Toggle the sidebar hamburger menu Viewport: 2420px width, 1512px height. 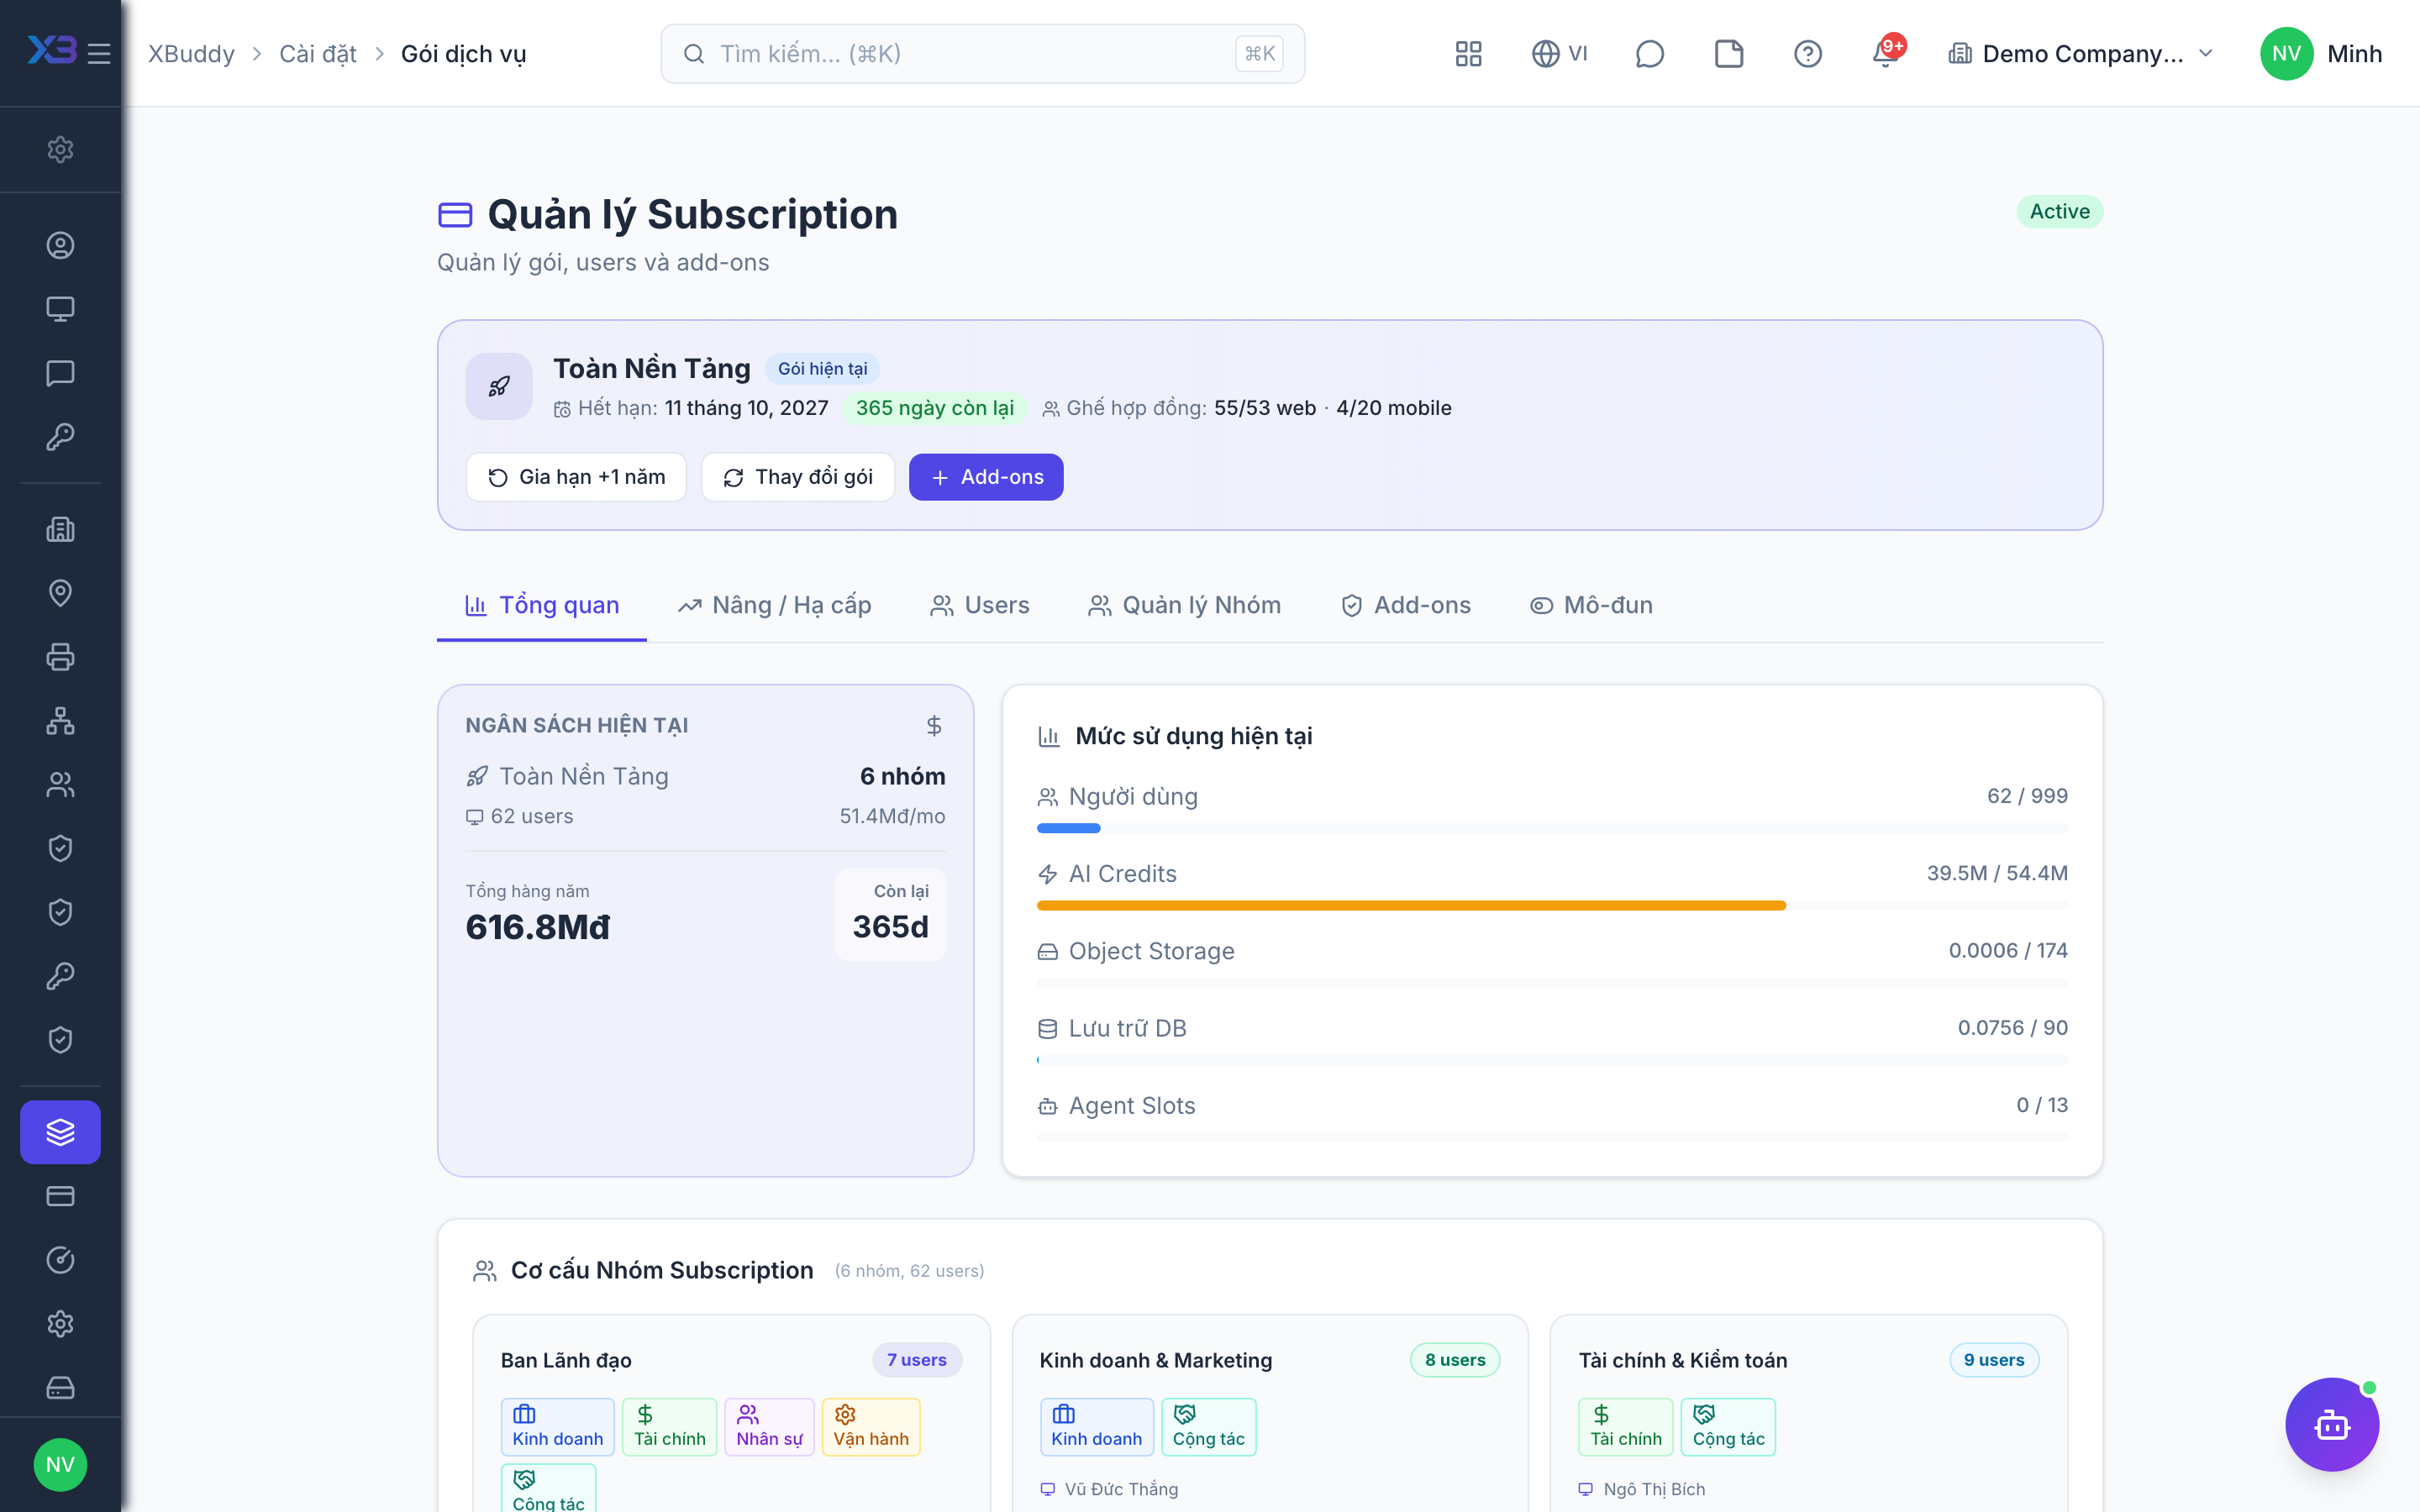pos(98,53)
